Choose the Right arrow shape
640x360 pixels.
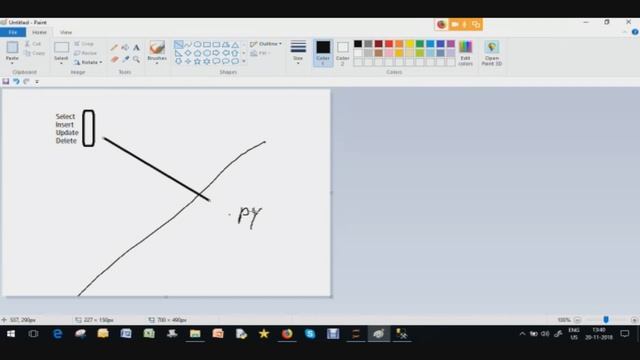[216, 53]
